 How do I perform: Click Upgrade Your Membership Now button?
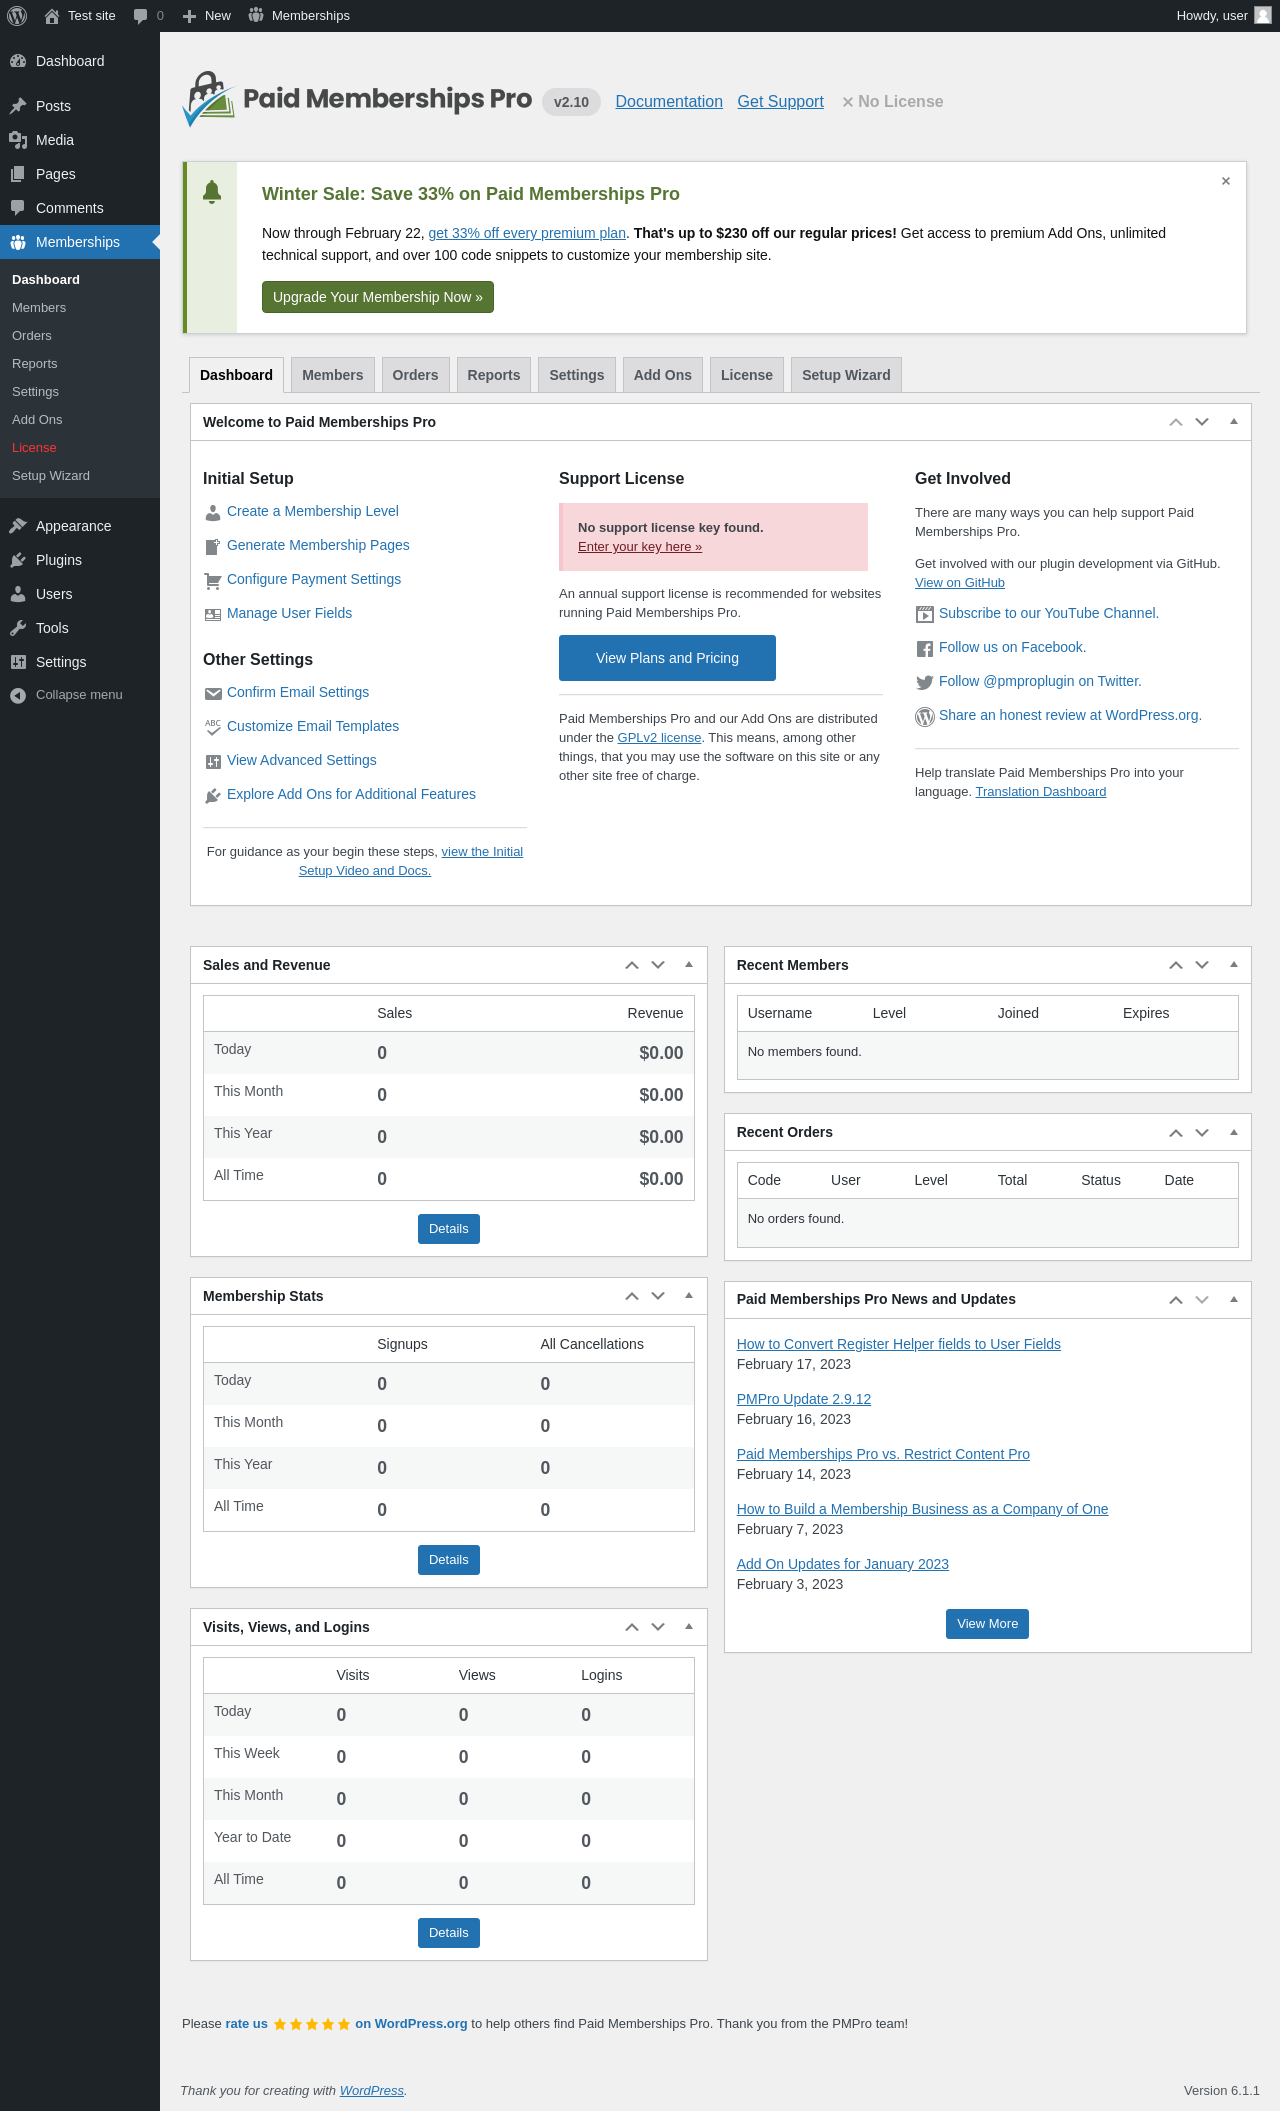(378, 297)
